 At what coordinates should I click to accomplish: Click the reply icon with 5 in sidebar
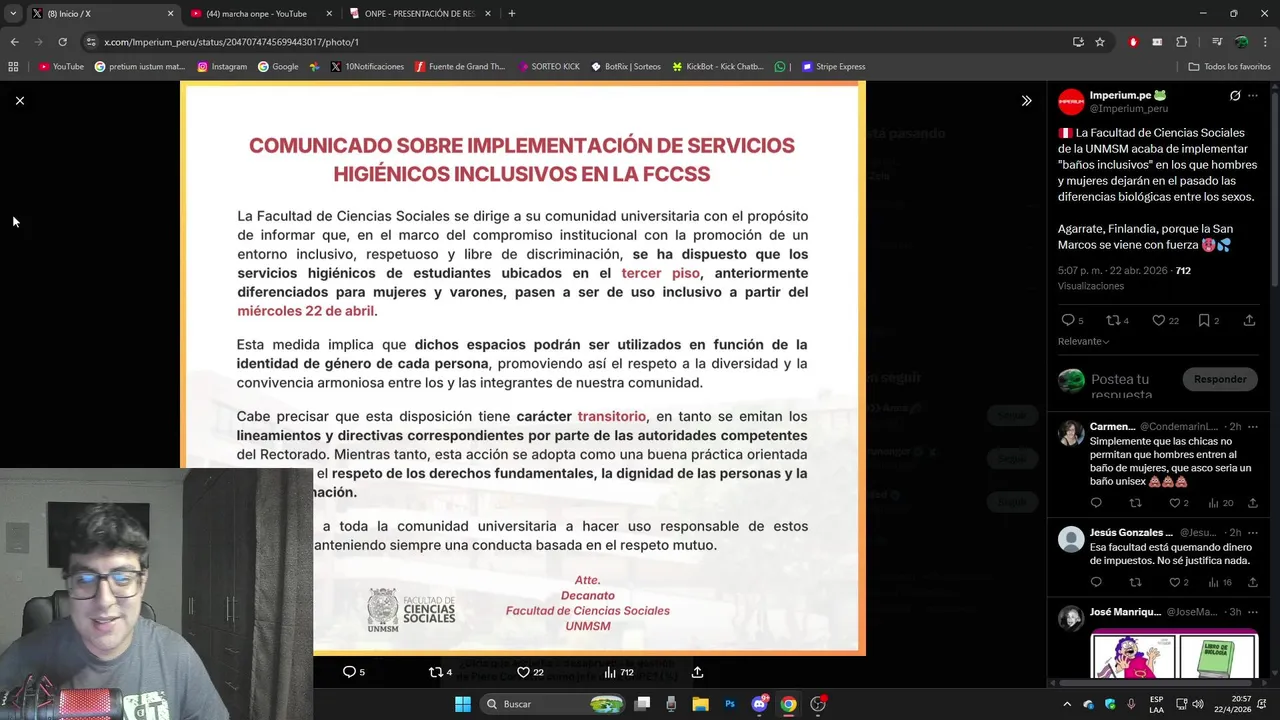(x=1072, y=321)
